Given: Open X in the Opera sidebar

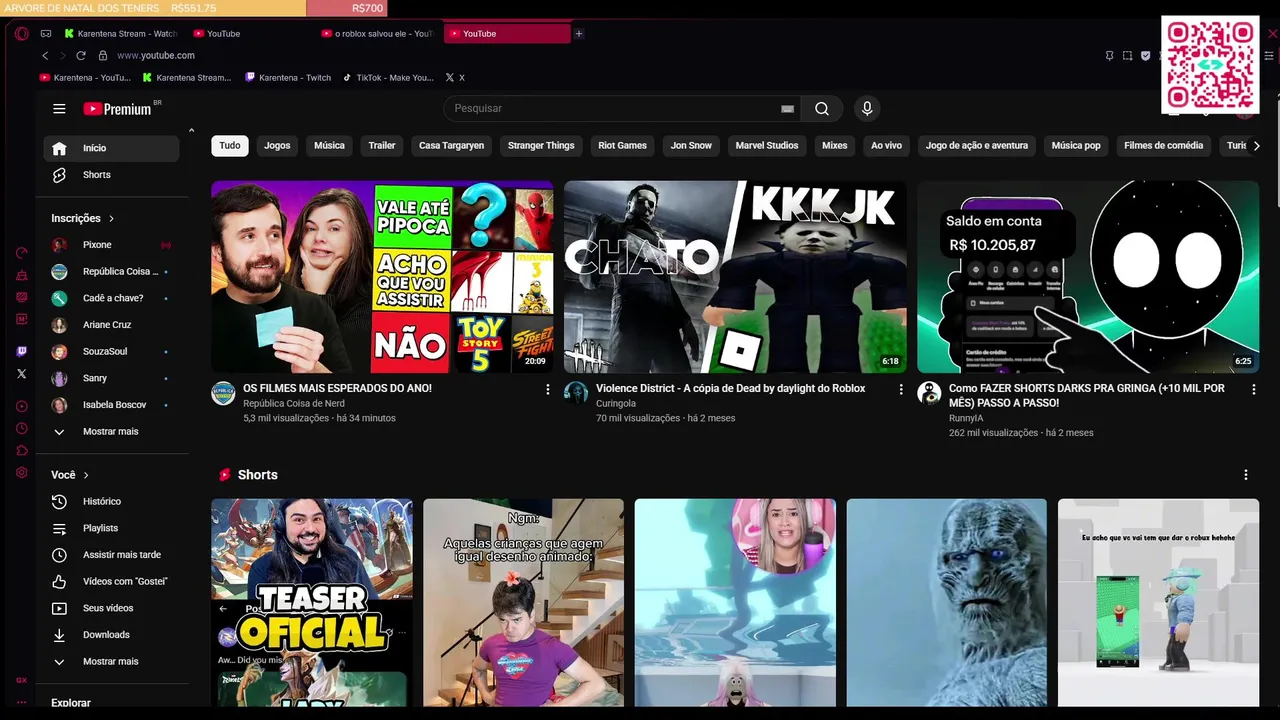Looking at the screenshot, I should pos(22,374).
